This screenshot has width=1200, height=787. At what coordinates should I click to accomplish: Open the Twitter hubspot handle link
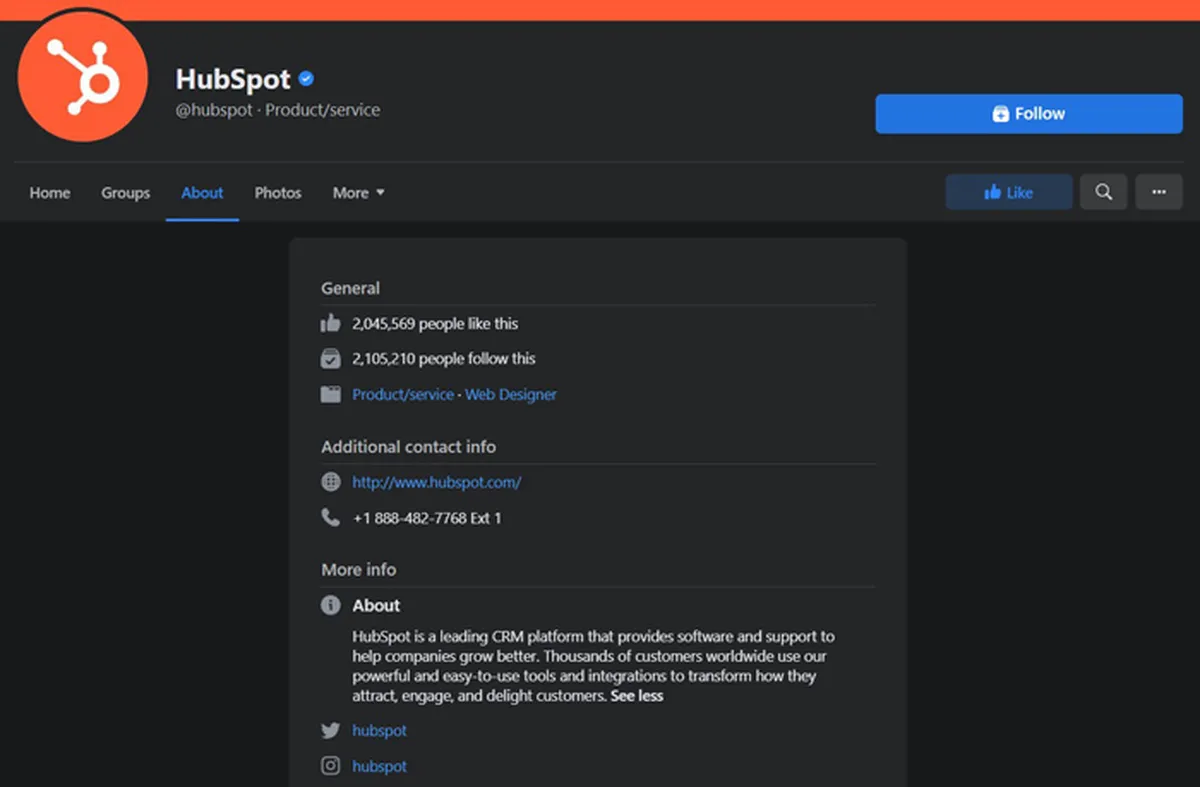point(380,731)
